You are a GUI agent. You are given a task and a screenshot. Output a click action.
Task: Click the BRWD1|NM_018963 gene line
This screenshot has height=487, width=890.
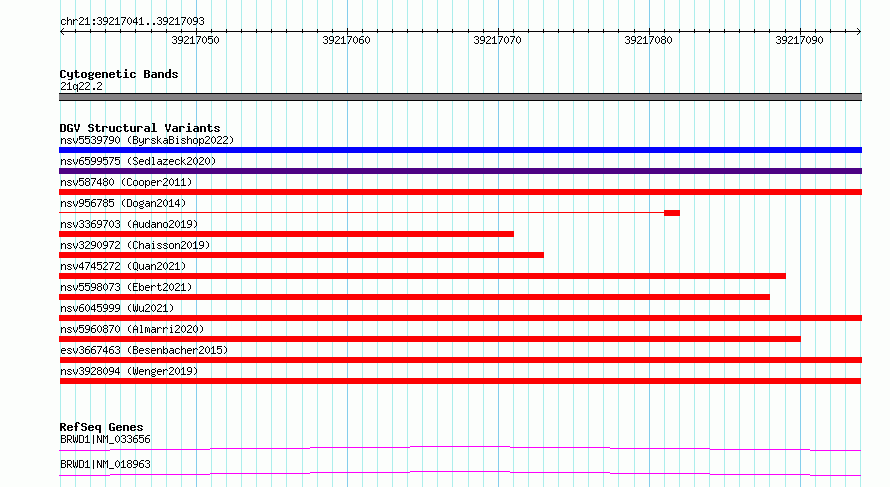pos(460,473)
